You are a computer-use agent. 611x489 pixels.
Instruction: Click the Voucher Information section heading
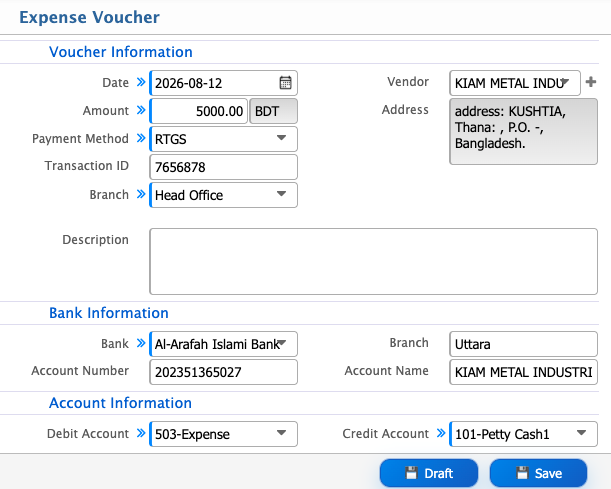click(x=121, y=52)
